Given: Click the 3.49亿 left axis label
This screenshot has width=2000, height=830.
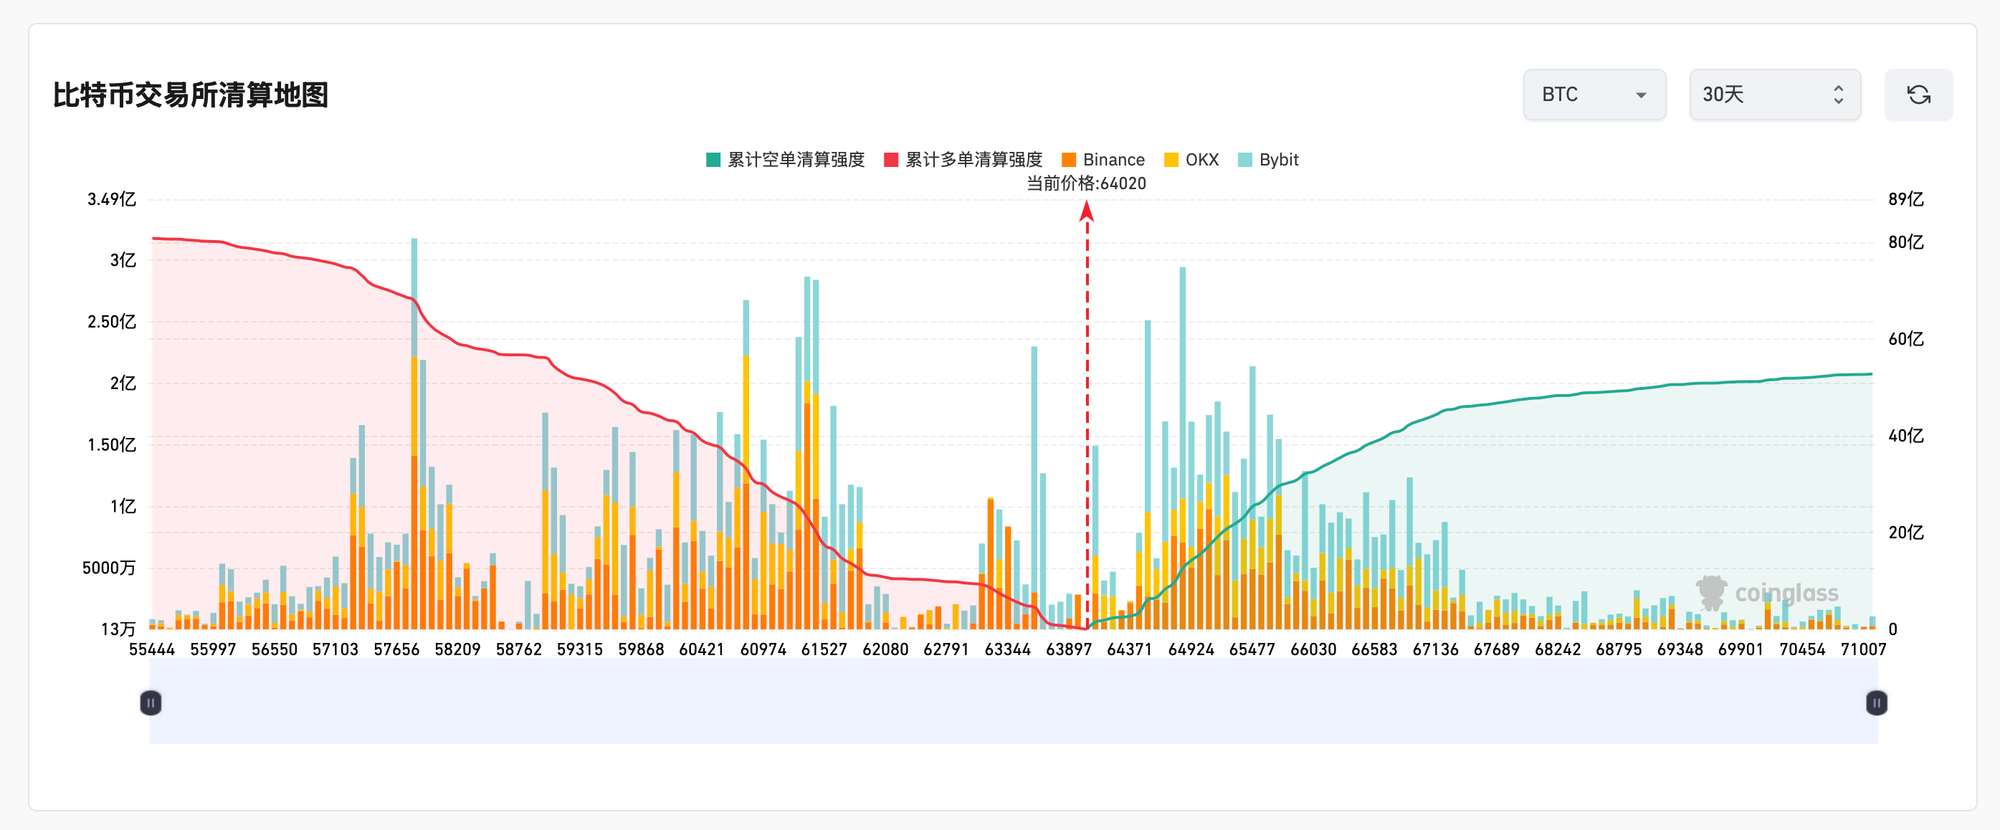Looking at the screenshot, I should pos(112,199).
